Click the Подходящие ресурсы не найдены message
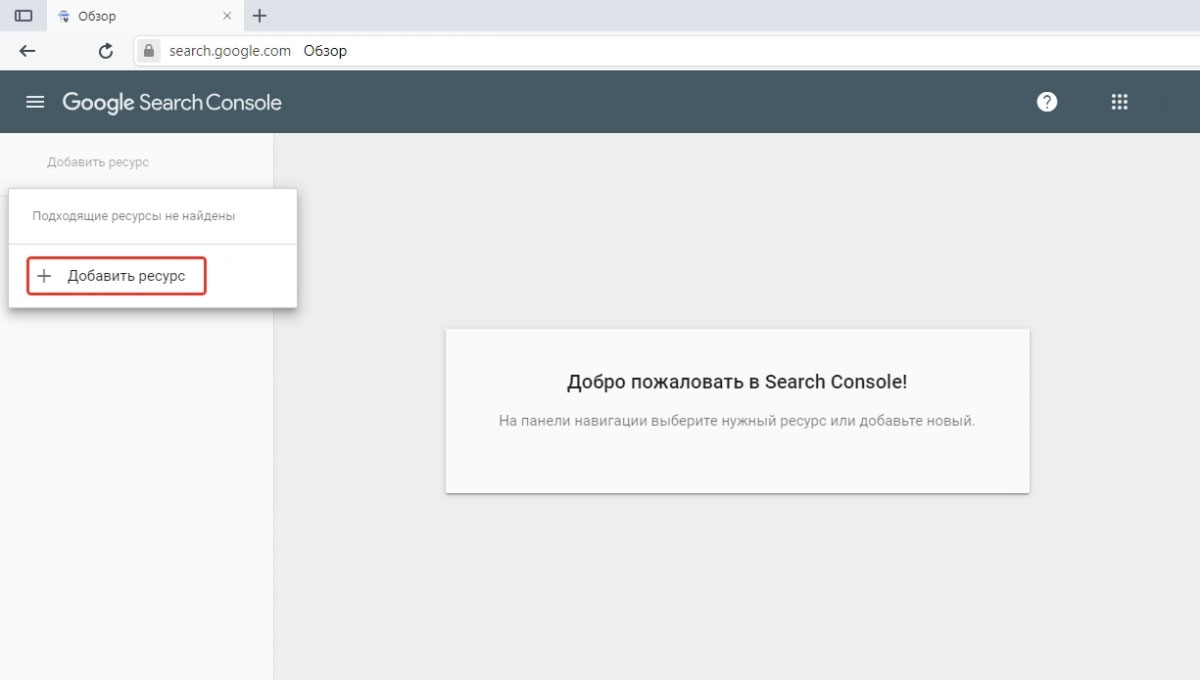 pyautogui.click(x=134, y=216)
